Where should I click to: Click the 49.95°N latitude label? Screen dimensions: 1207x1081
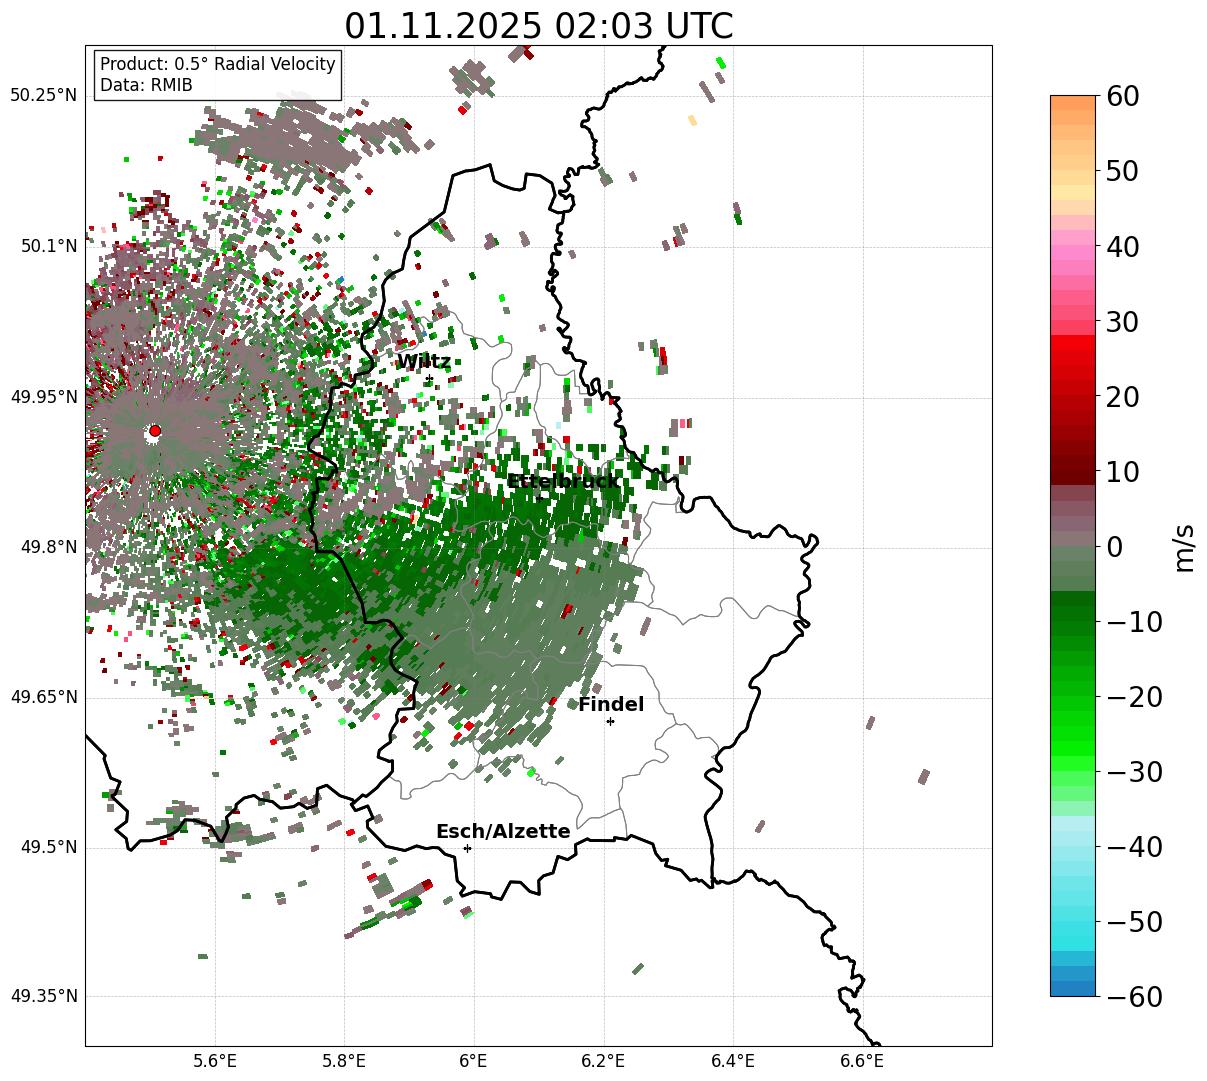(43, 397)
